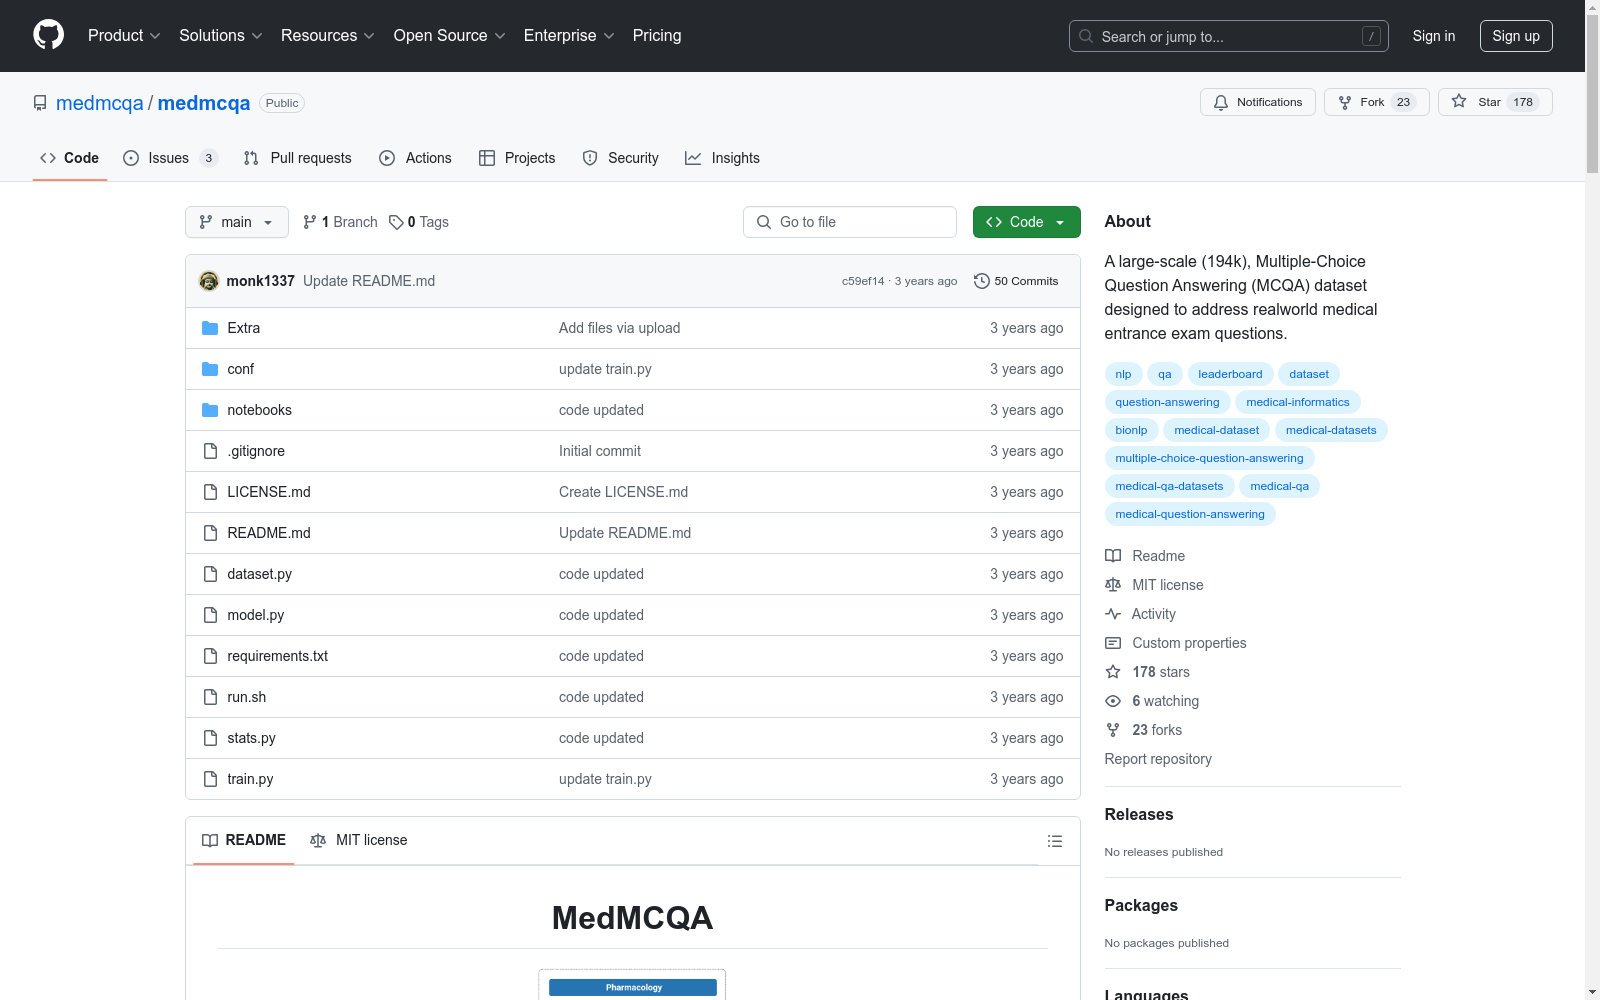Select the README tab

244,840
